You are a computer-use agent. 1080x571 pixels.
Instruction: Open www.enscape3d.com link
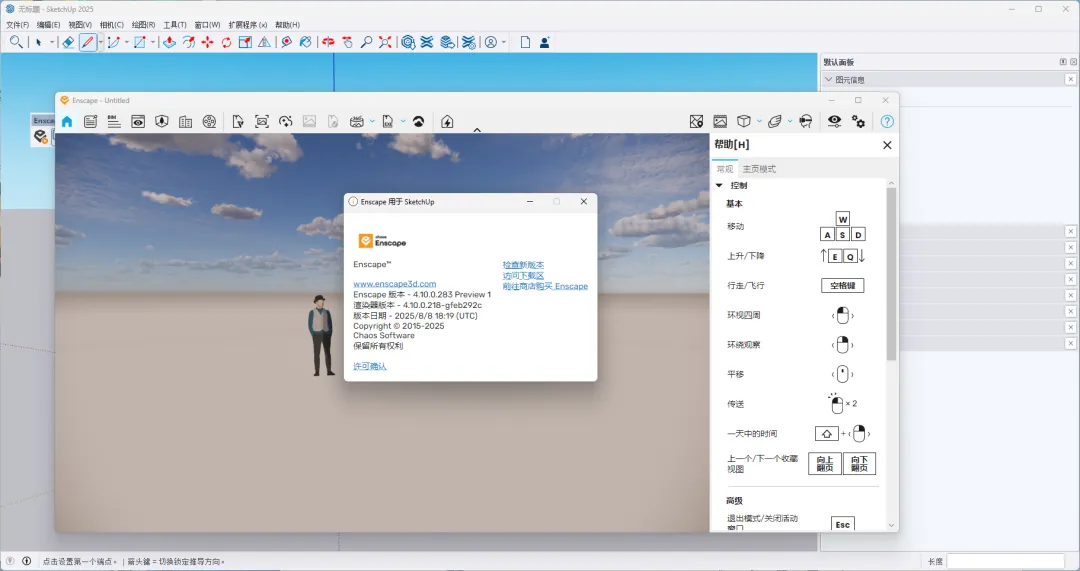click(x=395, y=284)
